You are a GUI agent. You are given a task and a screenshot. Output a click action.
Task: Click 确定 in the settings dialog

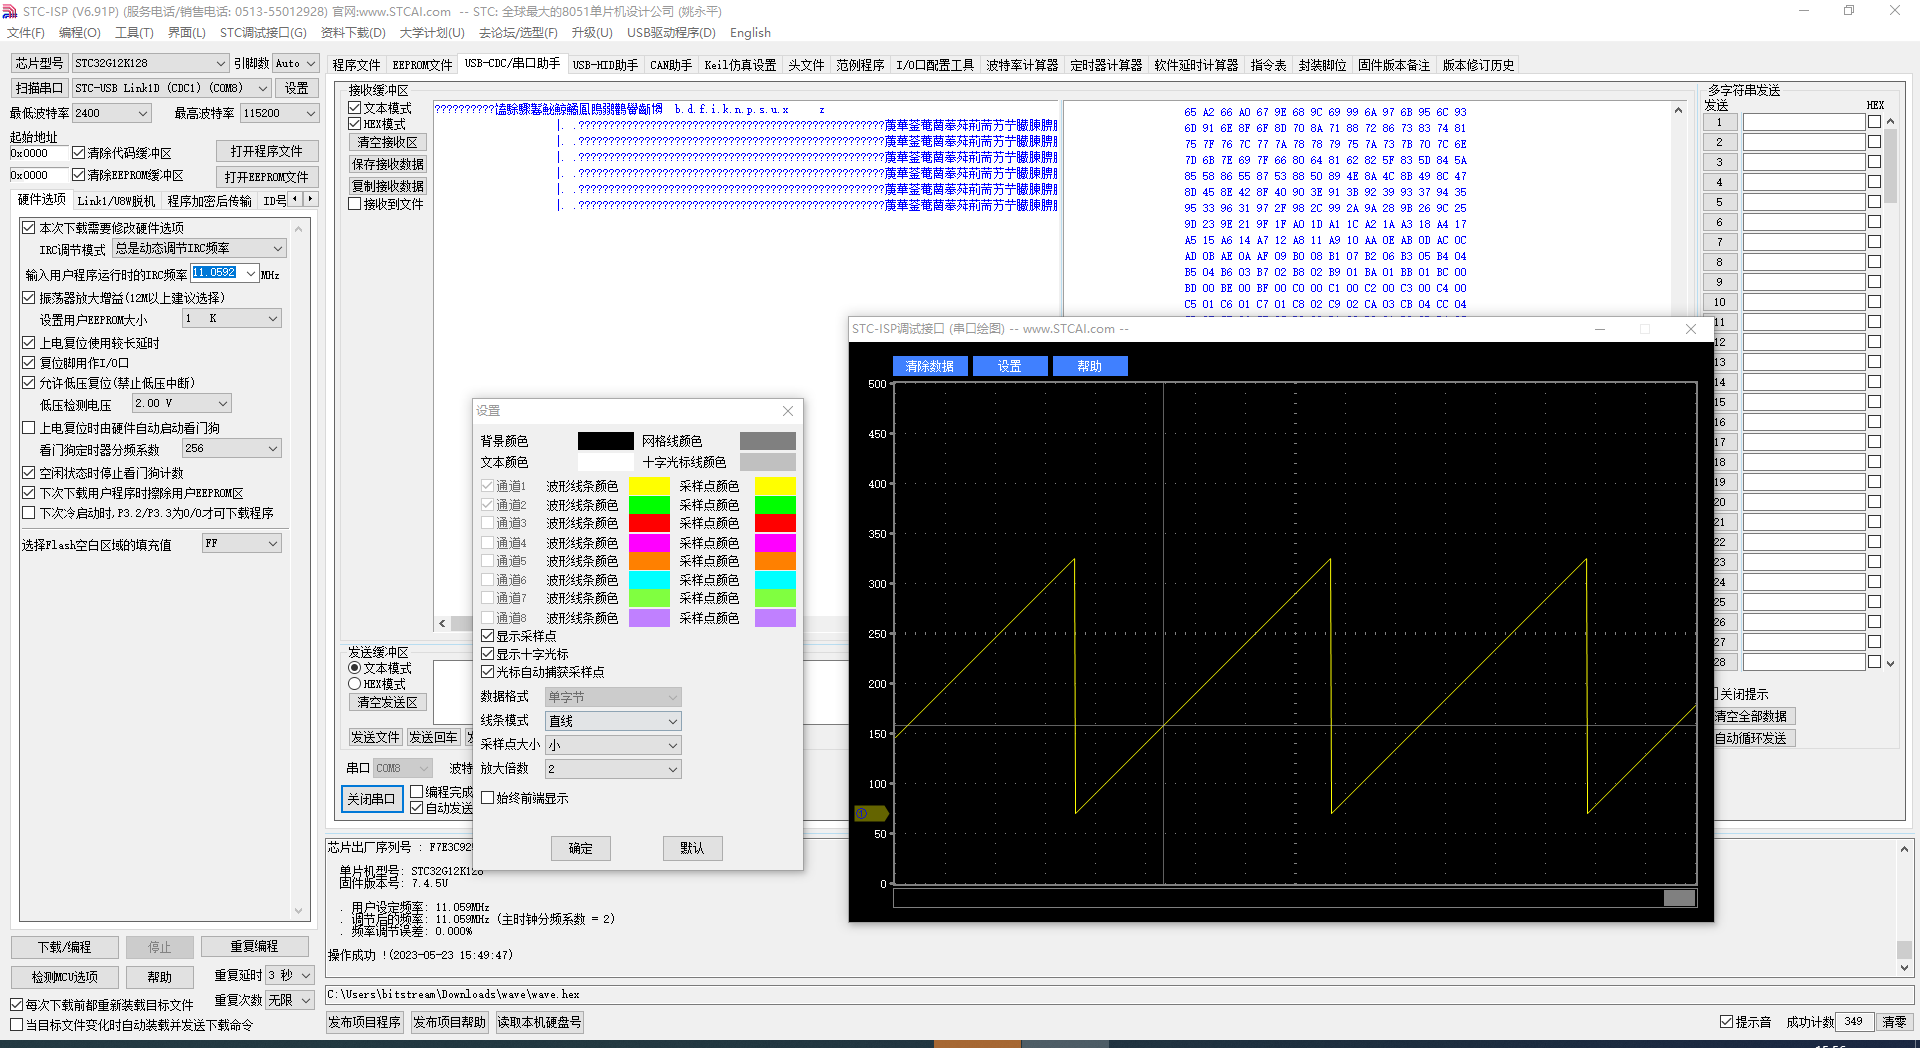[581, 848]
